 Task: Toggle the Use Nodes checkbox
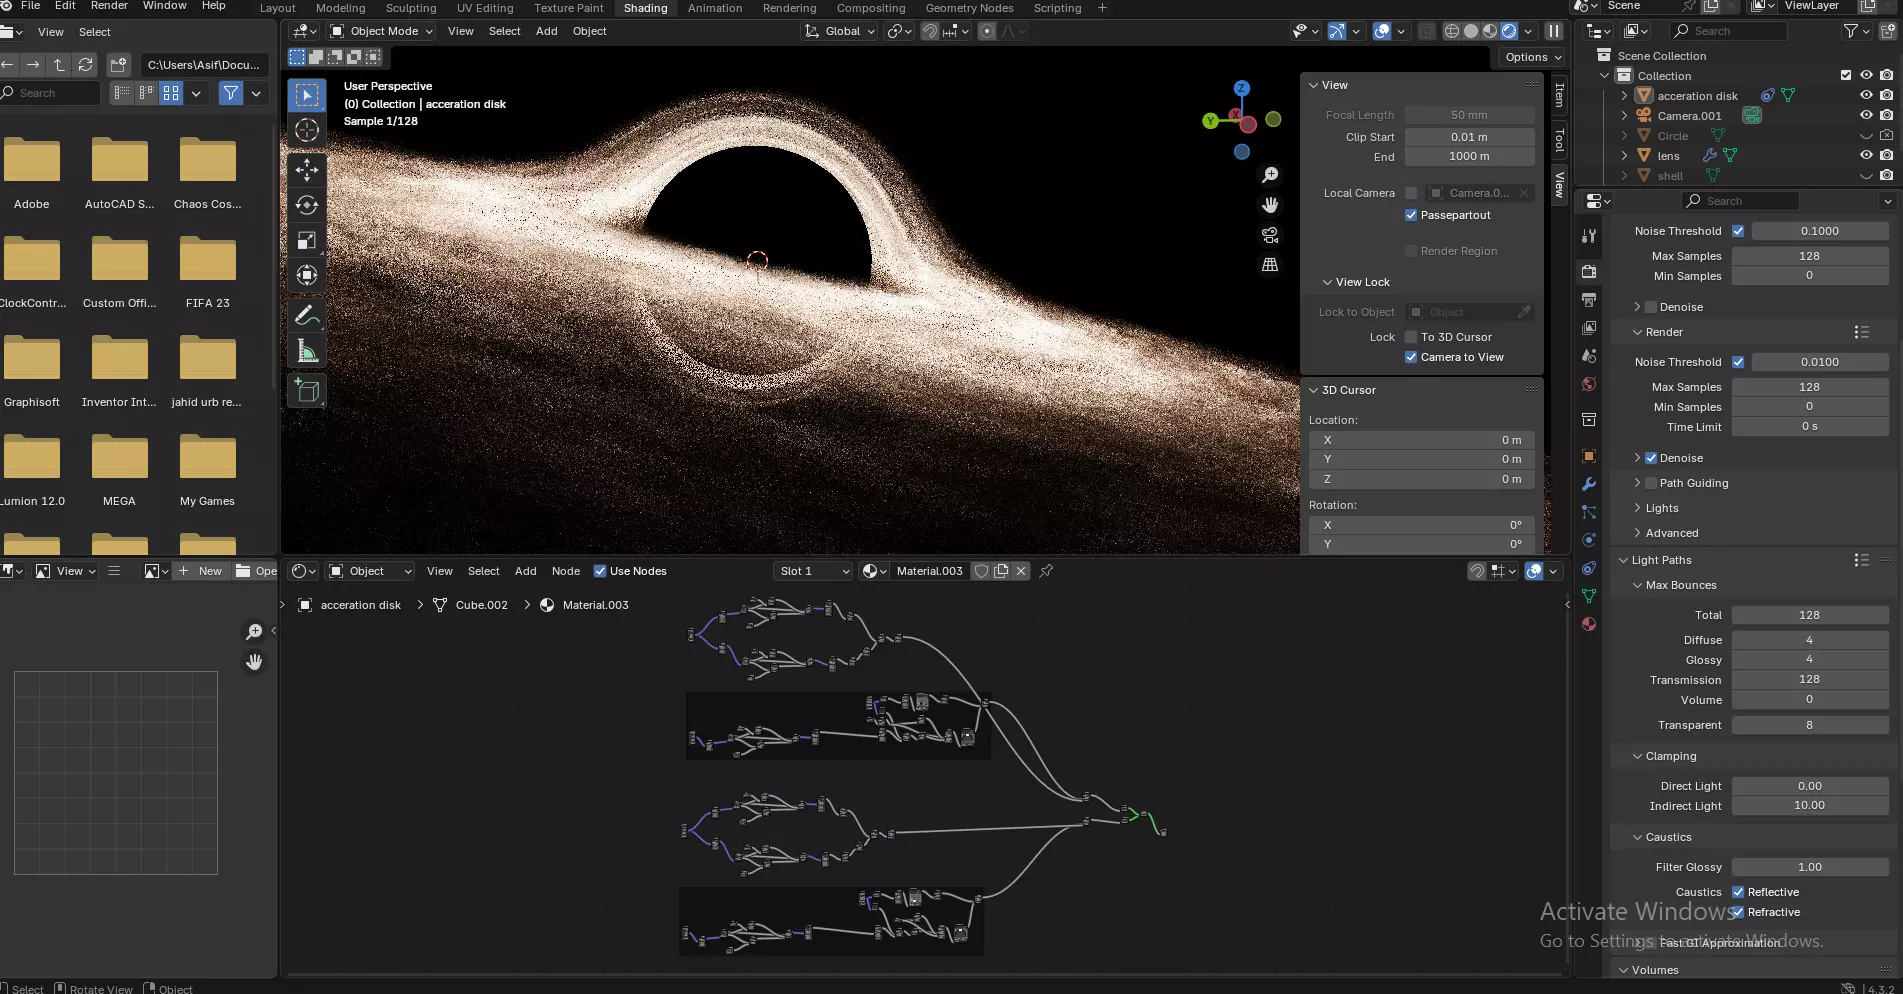click(x=600, y=571)
